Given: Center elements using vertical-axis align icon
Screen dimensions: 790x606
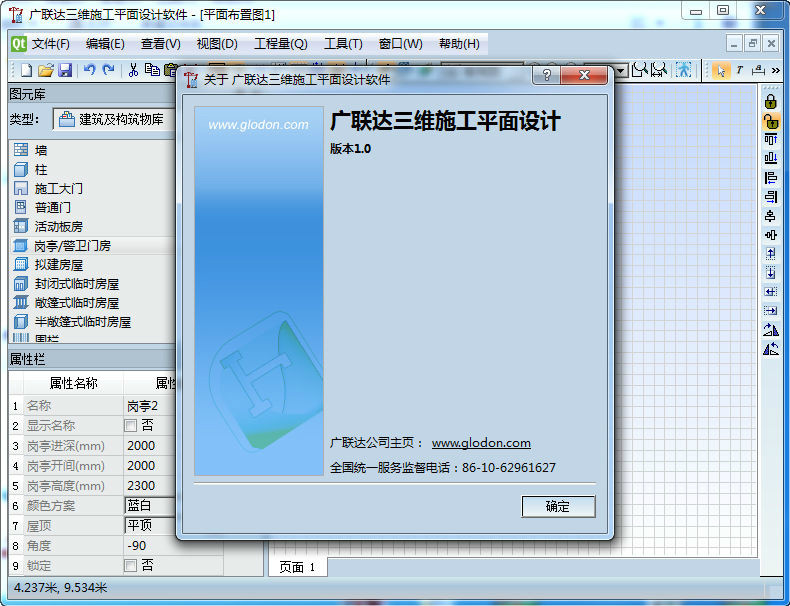Looking at the screenshot, I should pos(770,235).
